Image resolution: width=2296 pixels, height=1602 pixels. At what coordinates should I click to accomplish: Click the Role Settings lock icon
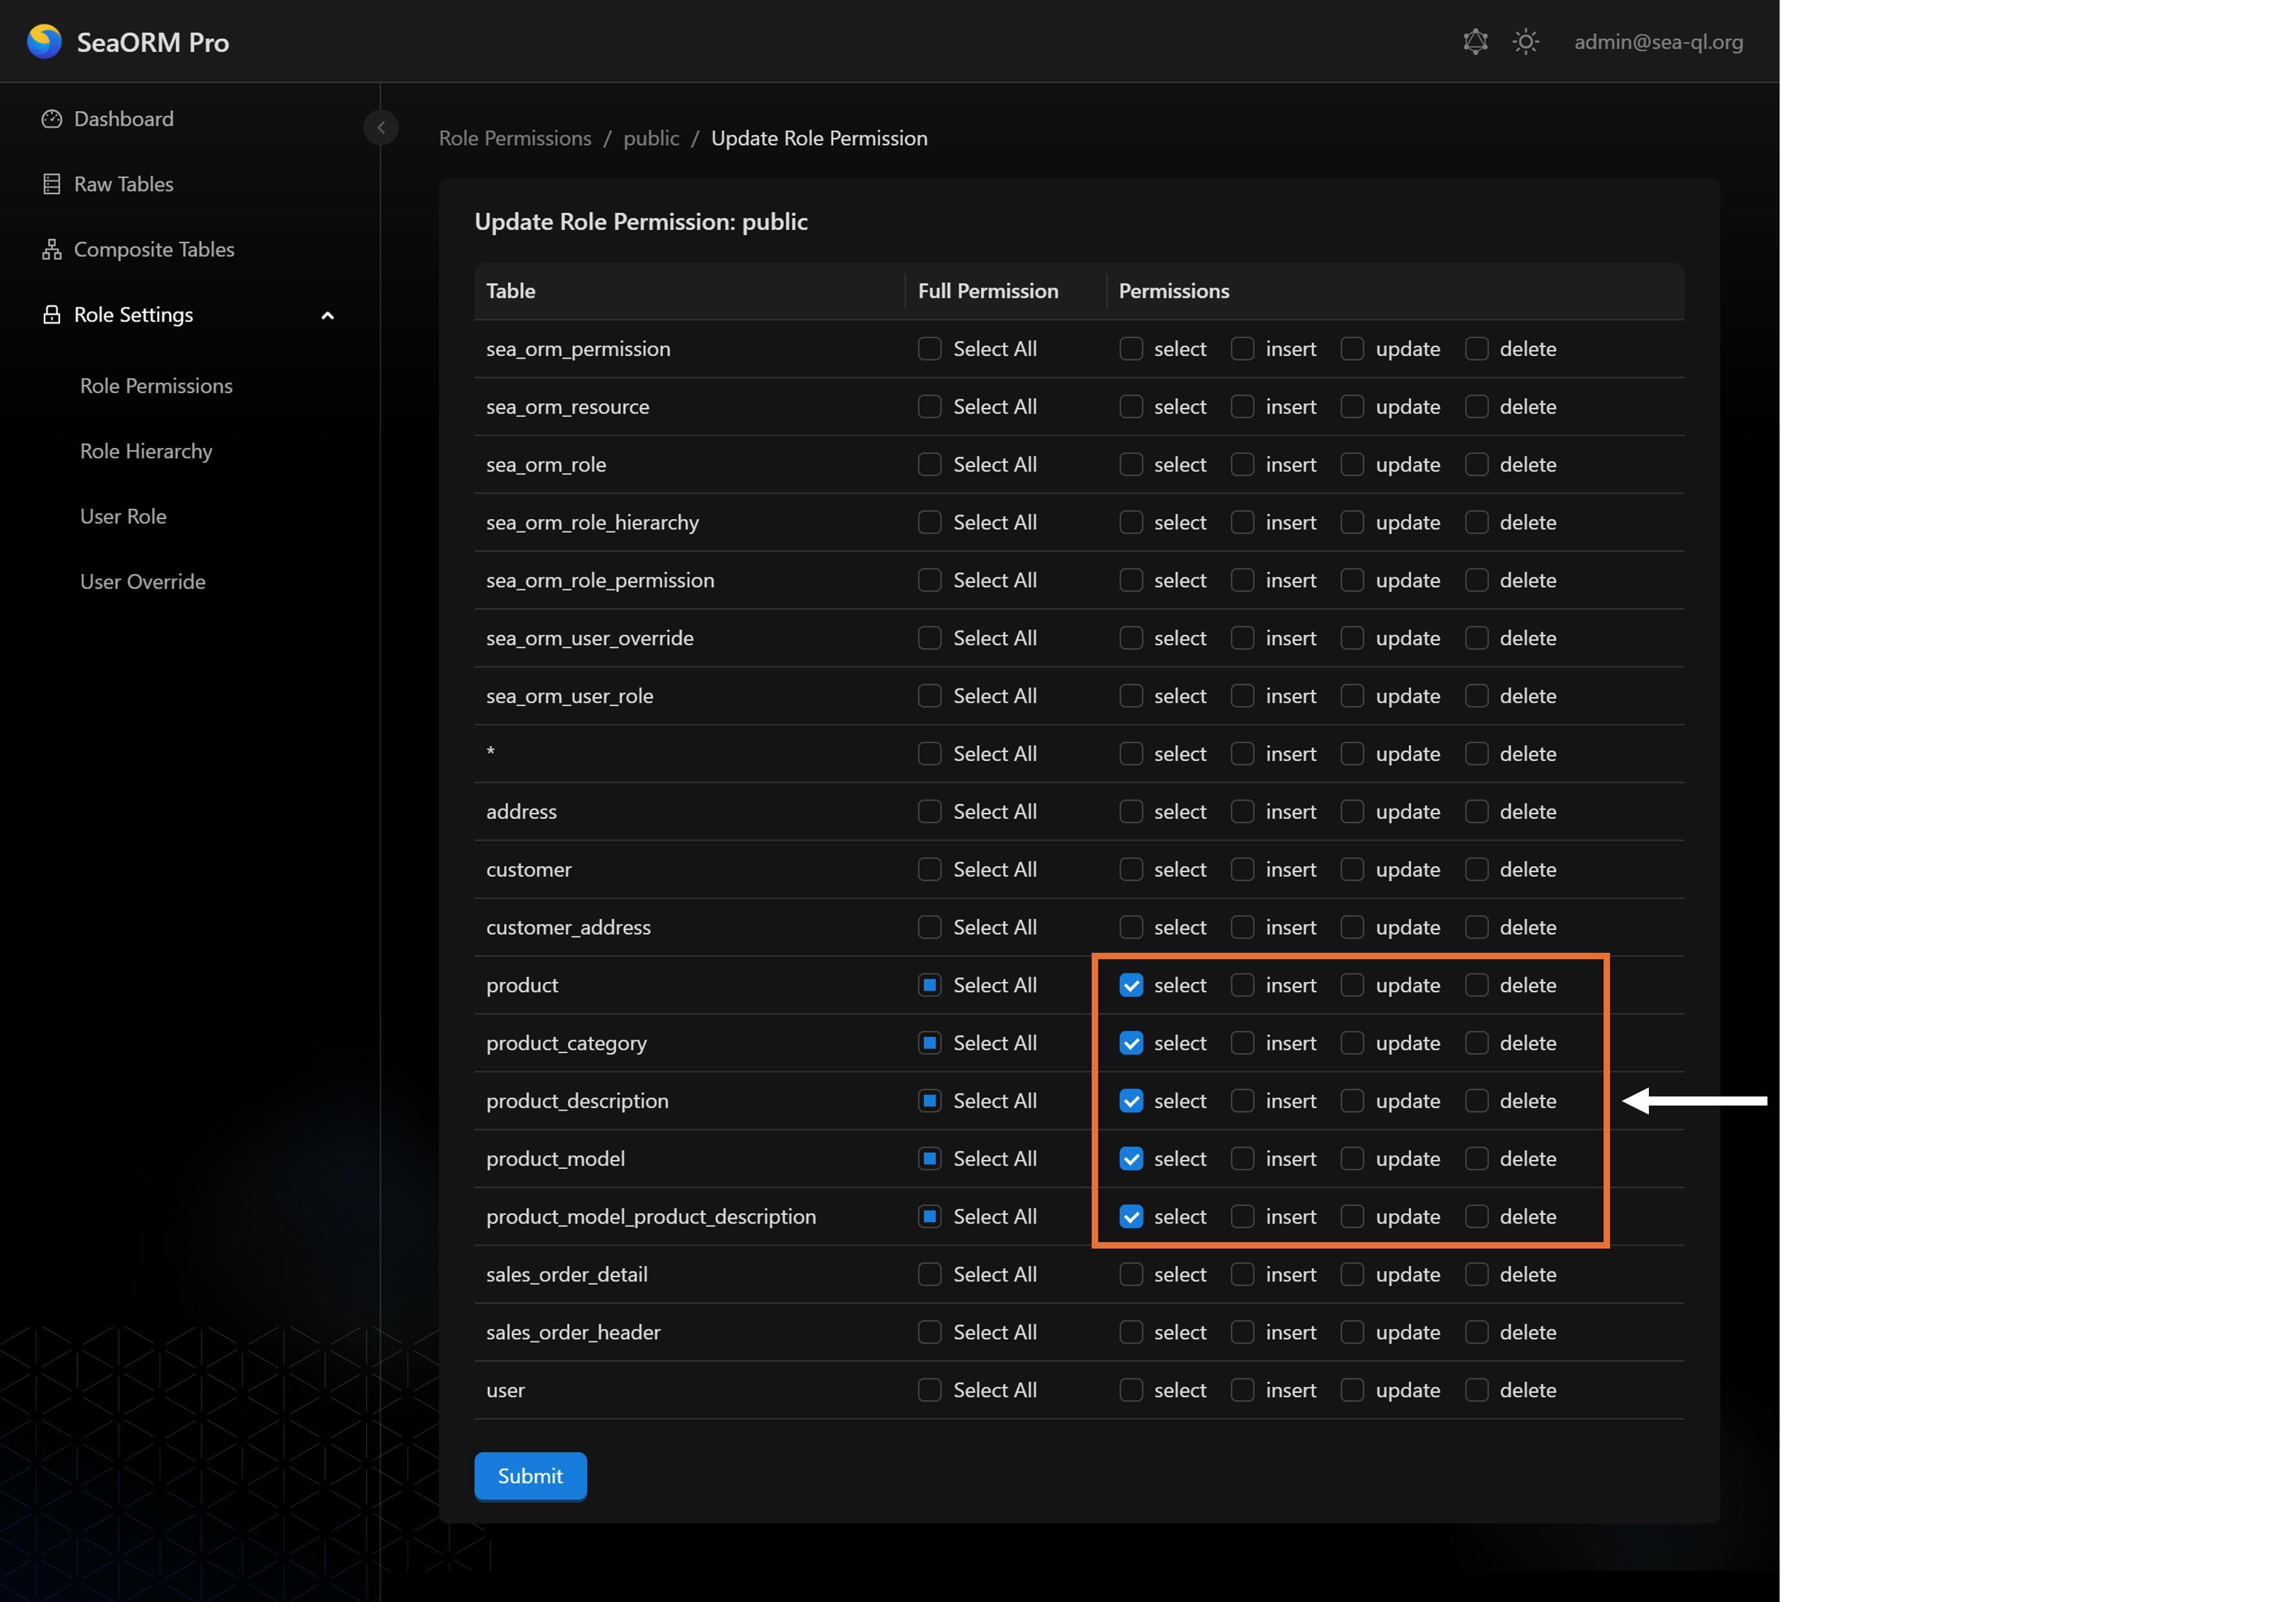click(52, 315)
